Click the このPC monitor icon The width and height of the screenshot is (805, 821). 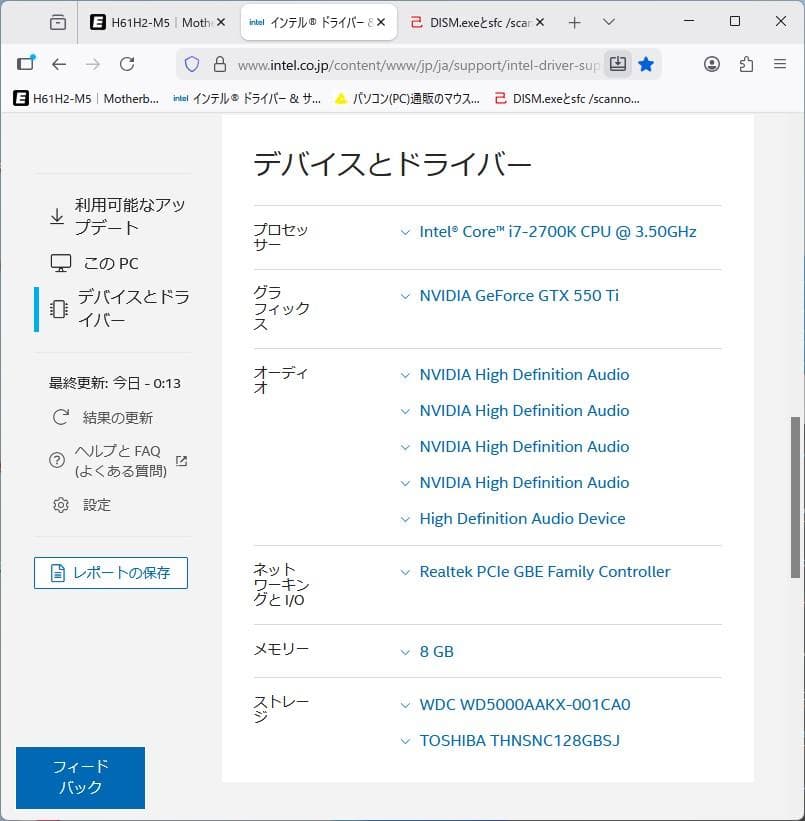pyautogui.click(x=61, y=262)
